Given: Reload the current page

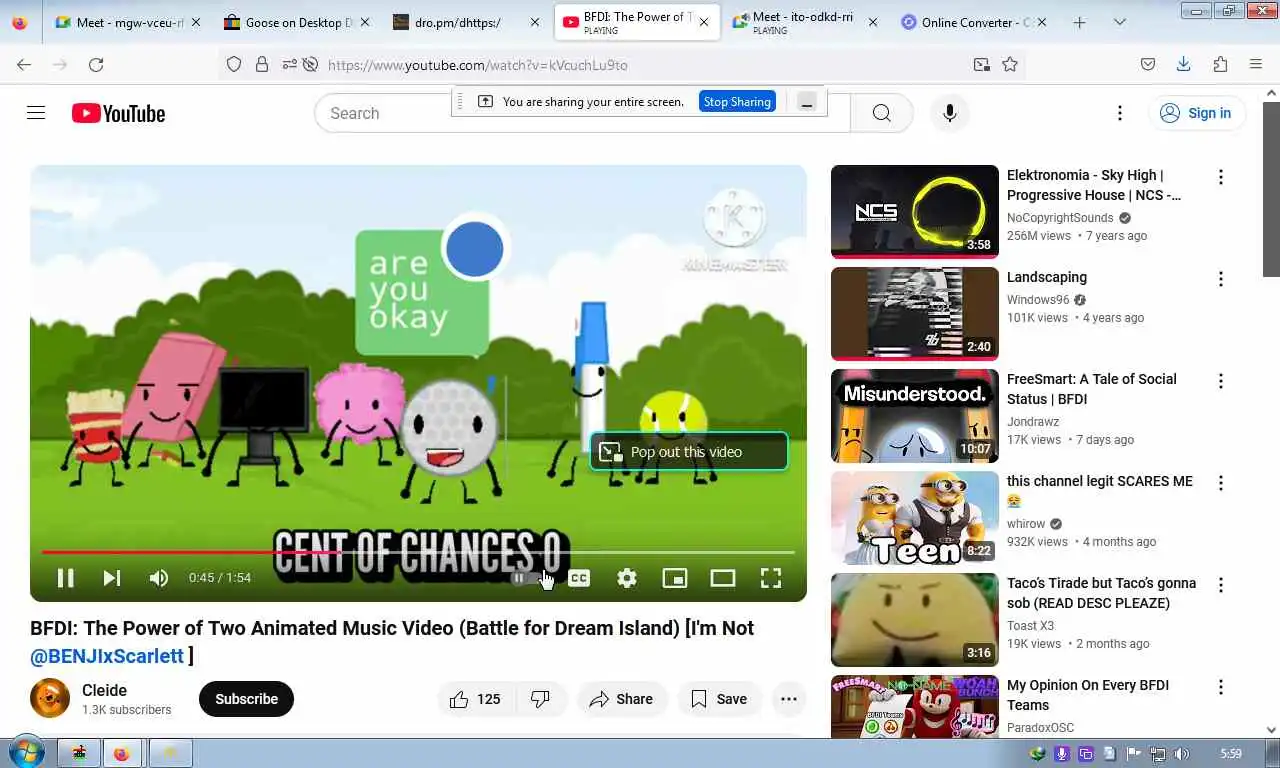Looking at the screenshot, I should [x=96, y=64].
